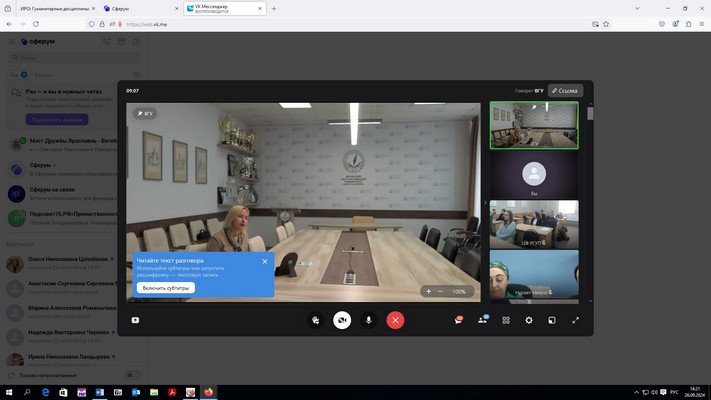Open contact Надежда Викторовна Чиркова
The image size is (711, 400).
[x=62, y=337]
